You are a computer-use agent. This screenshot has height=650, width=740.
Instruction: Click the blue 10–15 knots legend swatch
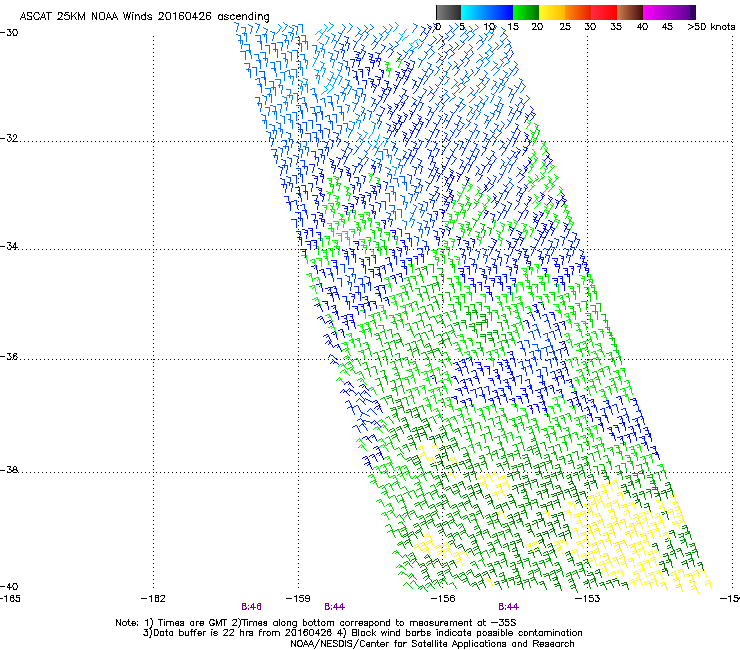[x=500, y=12]
